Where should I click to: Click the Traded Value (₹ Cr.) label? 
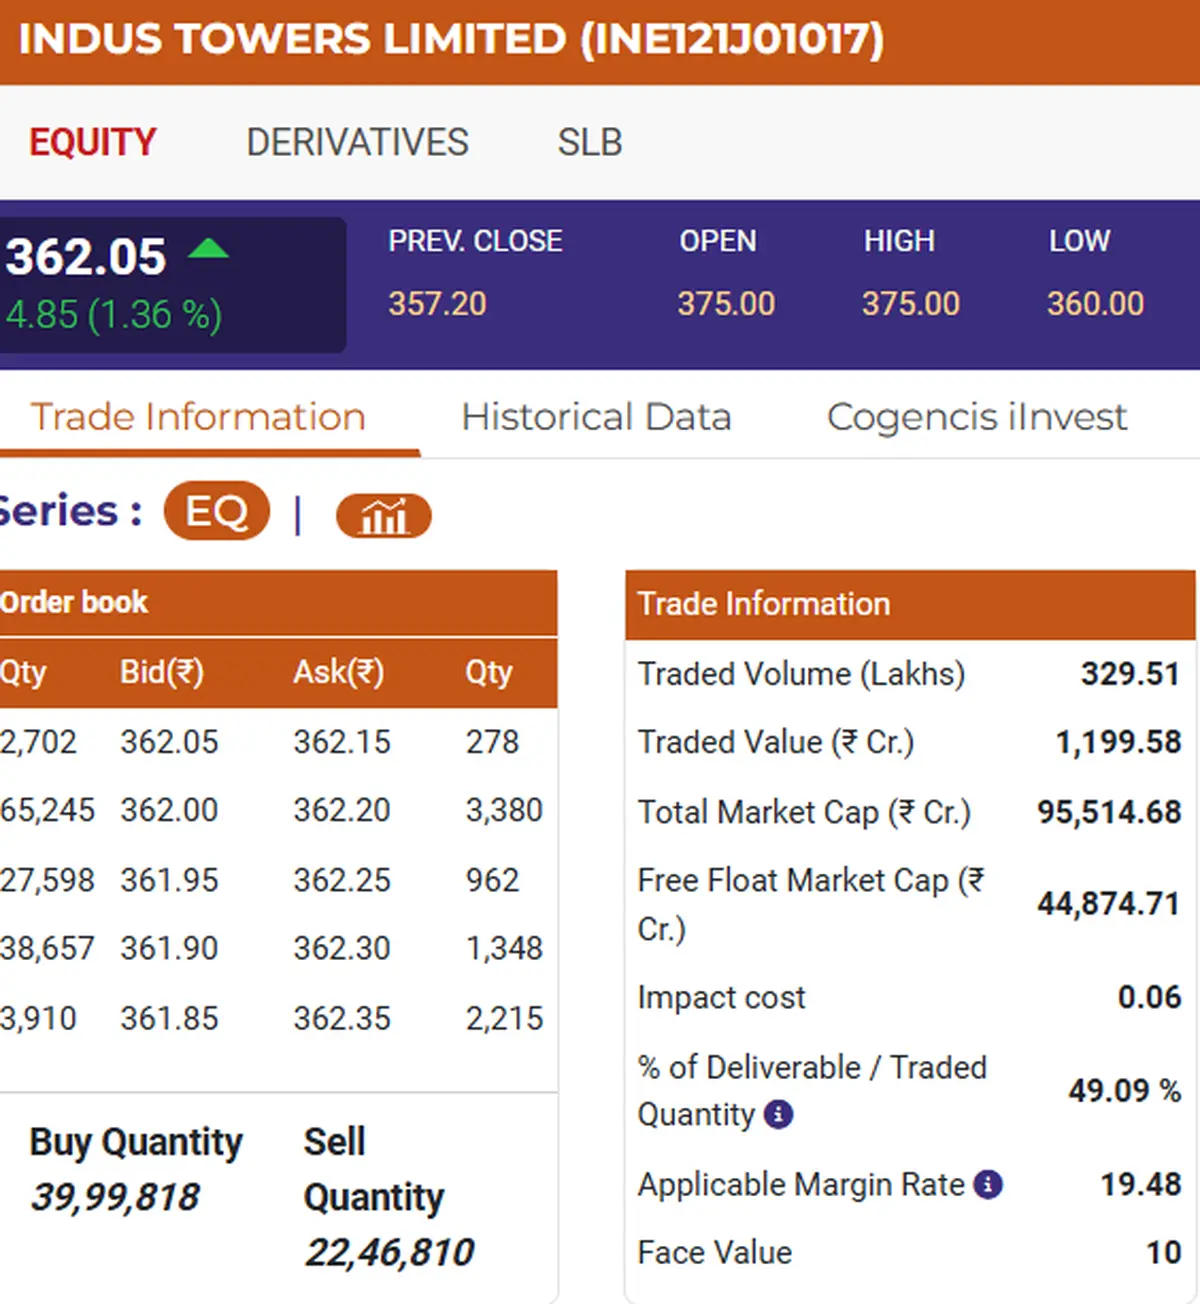point(776,742)
